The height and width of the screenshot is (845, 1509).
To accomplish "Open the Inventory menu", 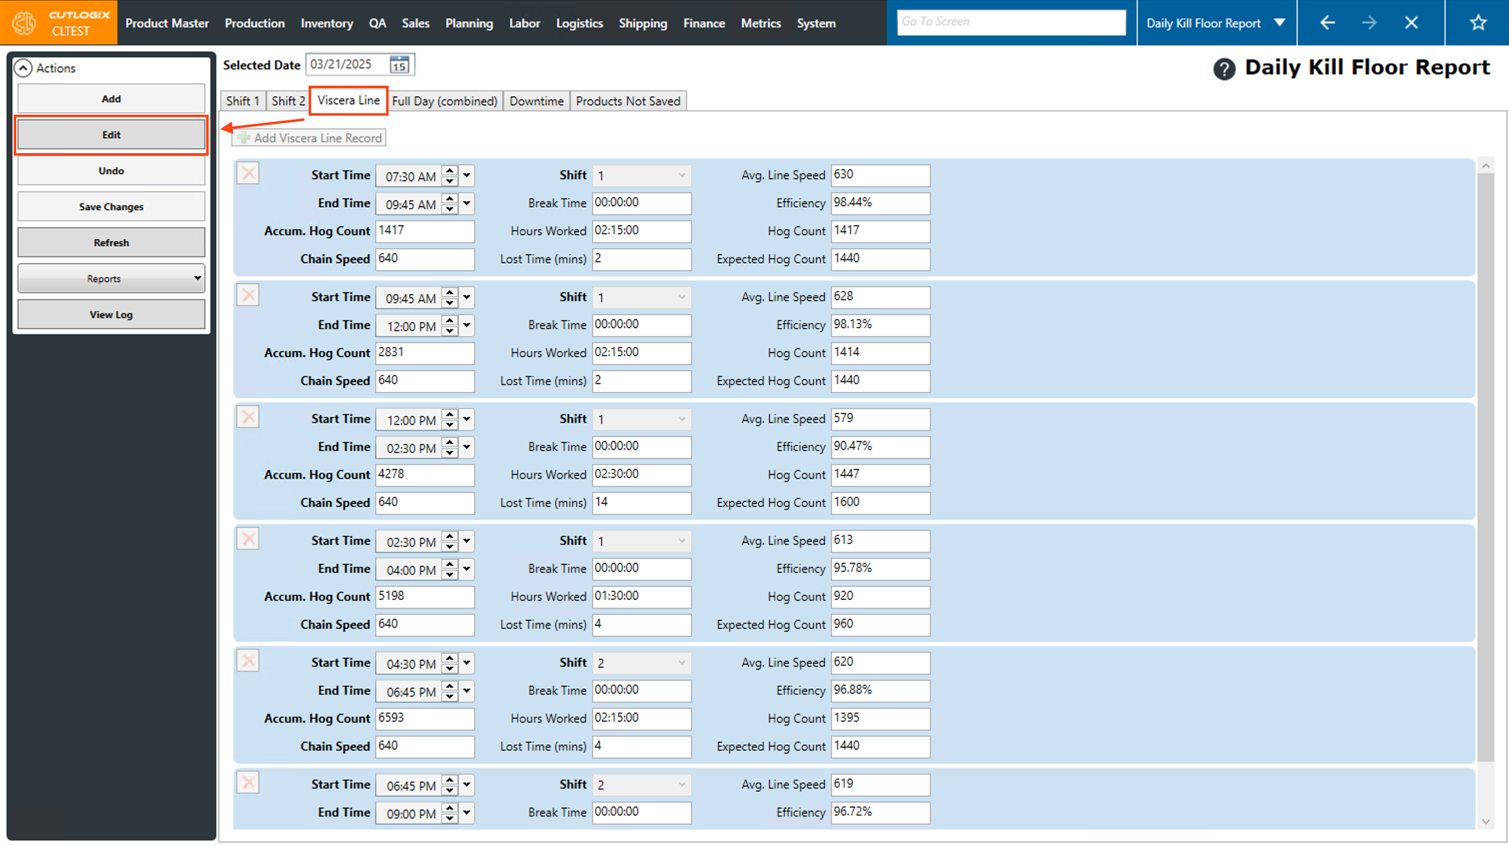I will pos(326,23).
